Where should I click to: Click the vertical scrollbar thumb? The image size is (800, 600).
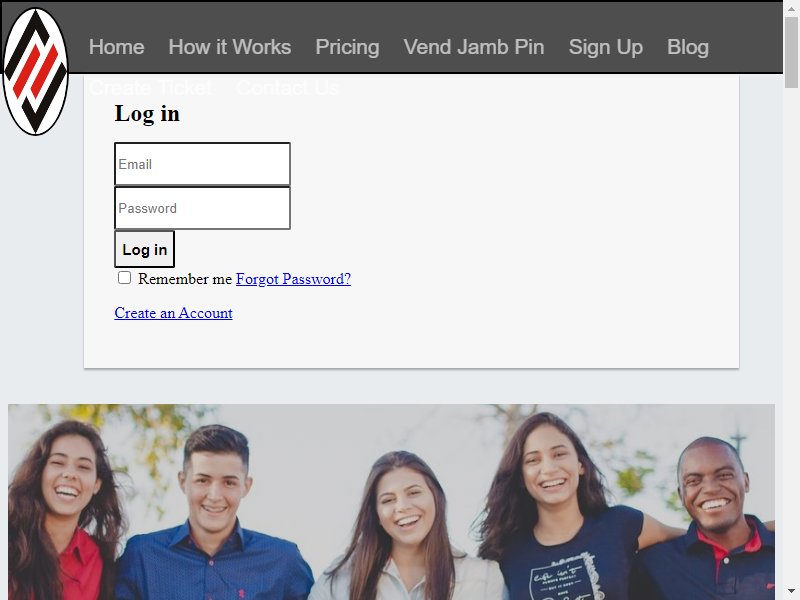click(791, 53)
